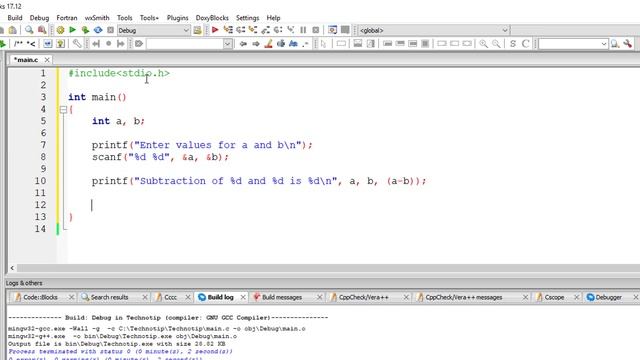Toggle the Match case Aa icon

293,44
